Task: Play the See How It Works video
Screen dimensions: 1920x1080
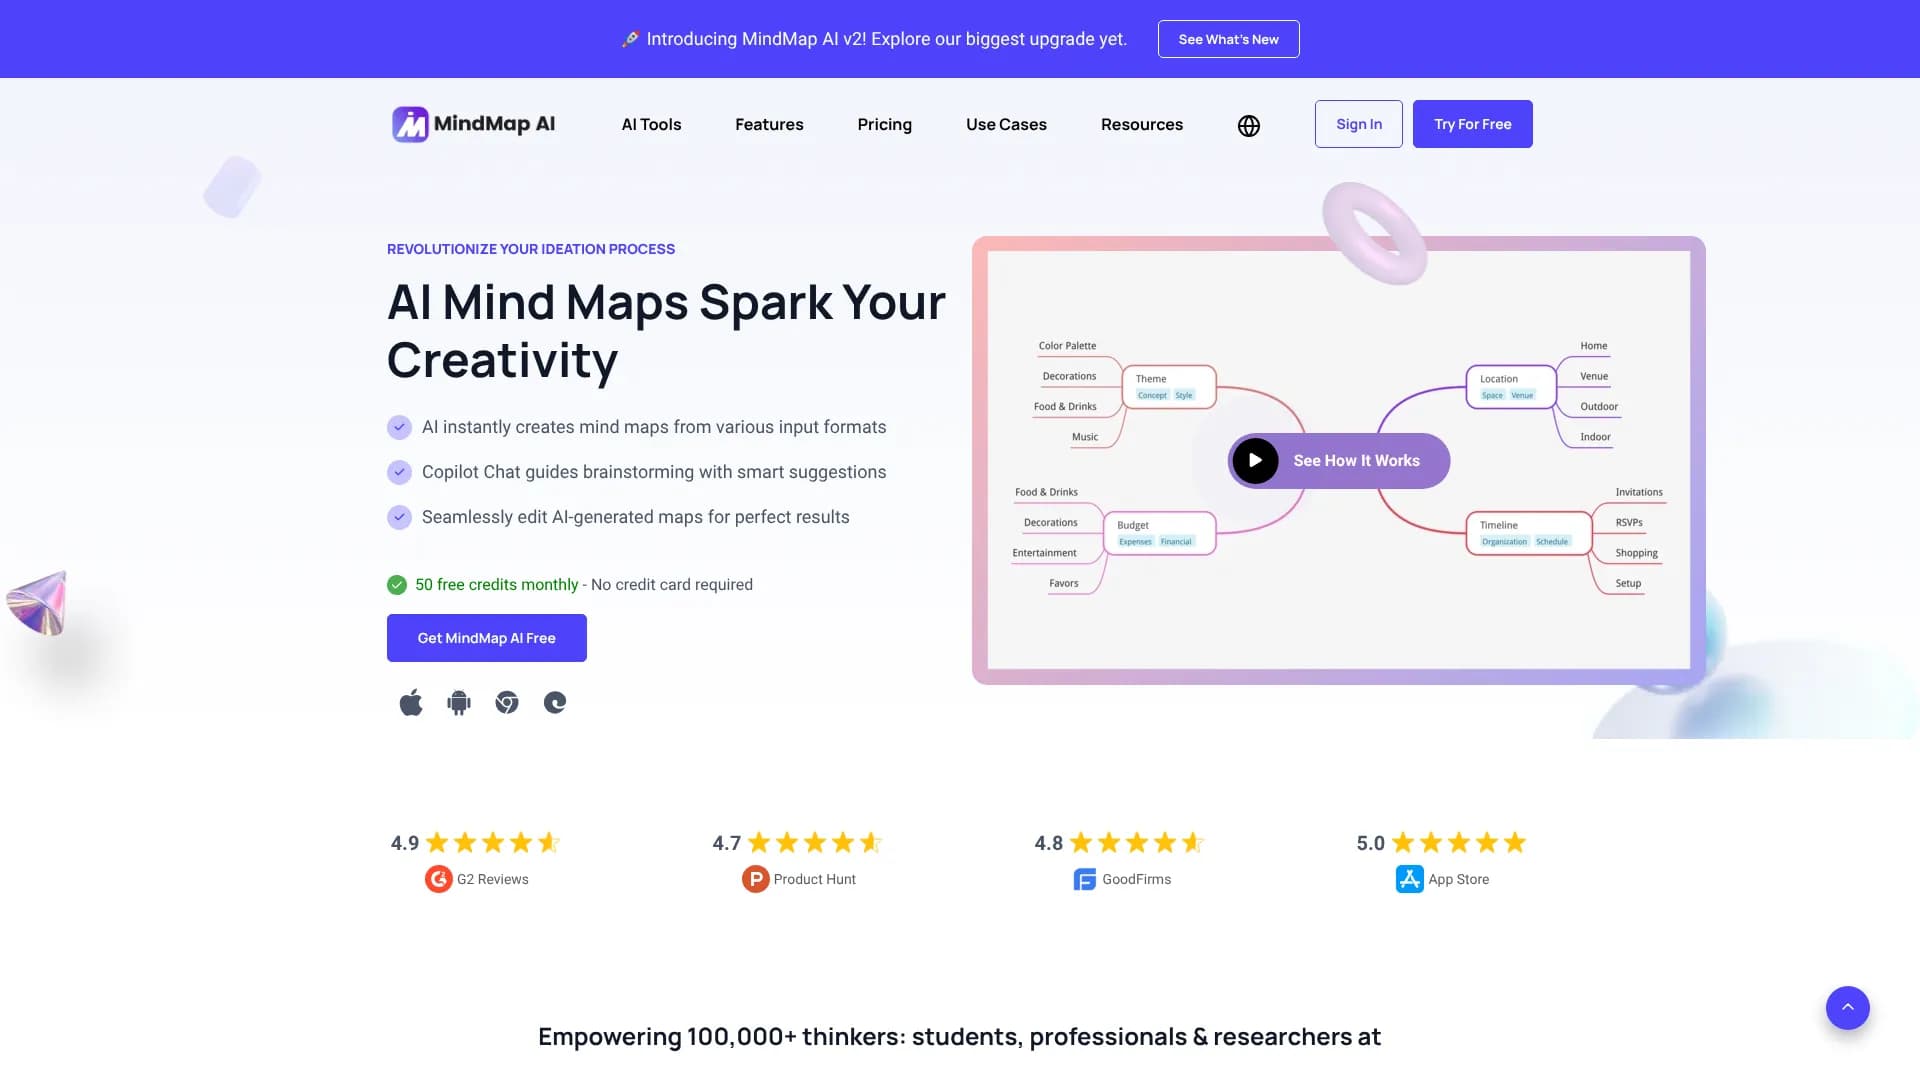Action: [x=1338, y=461]
